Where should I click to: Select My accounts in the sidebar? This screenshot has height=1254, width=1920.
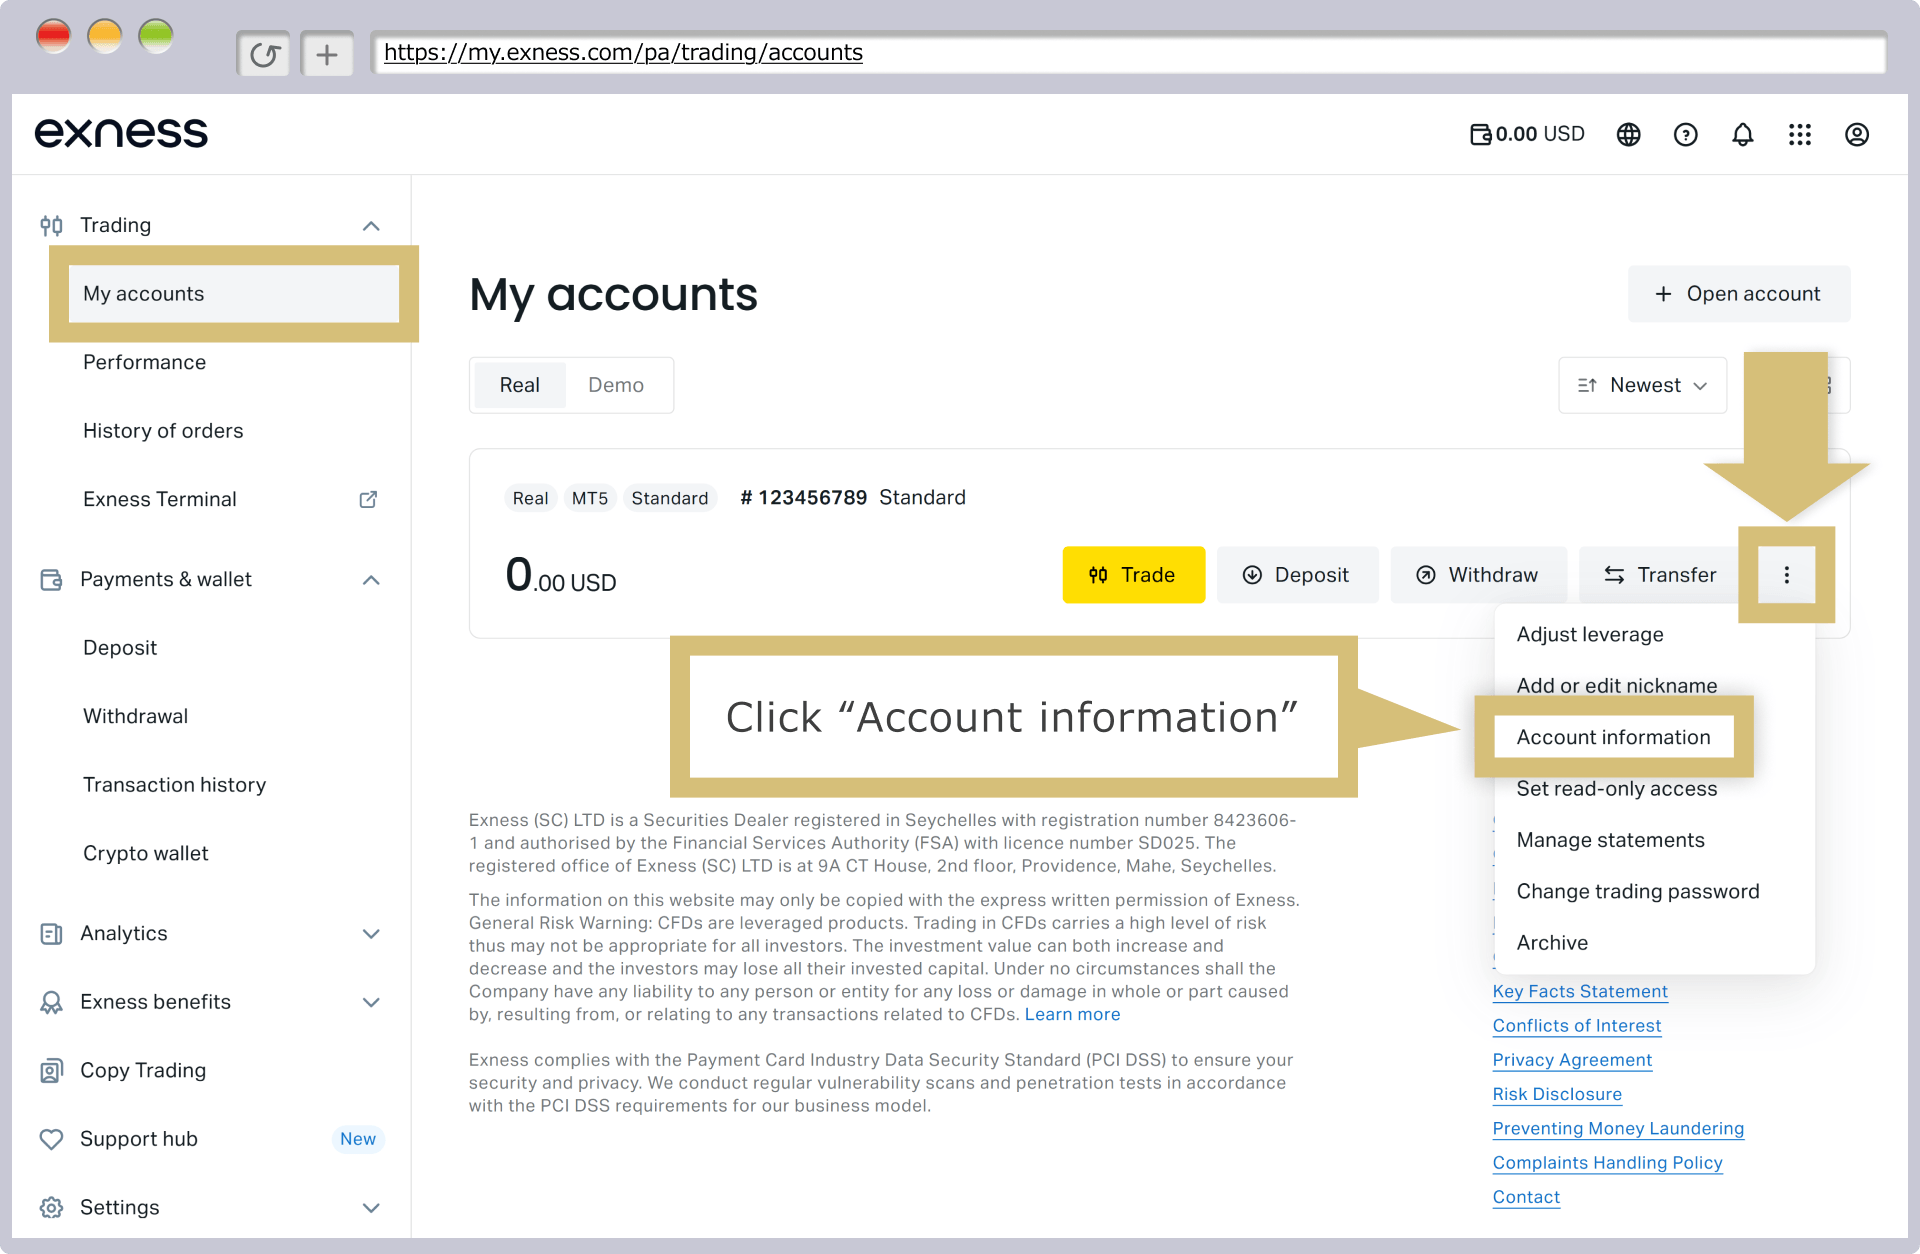pos(234,294)
